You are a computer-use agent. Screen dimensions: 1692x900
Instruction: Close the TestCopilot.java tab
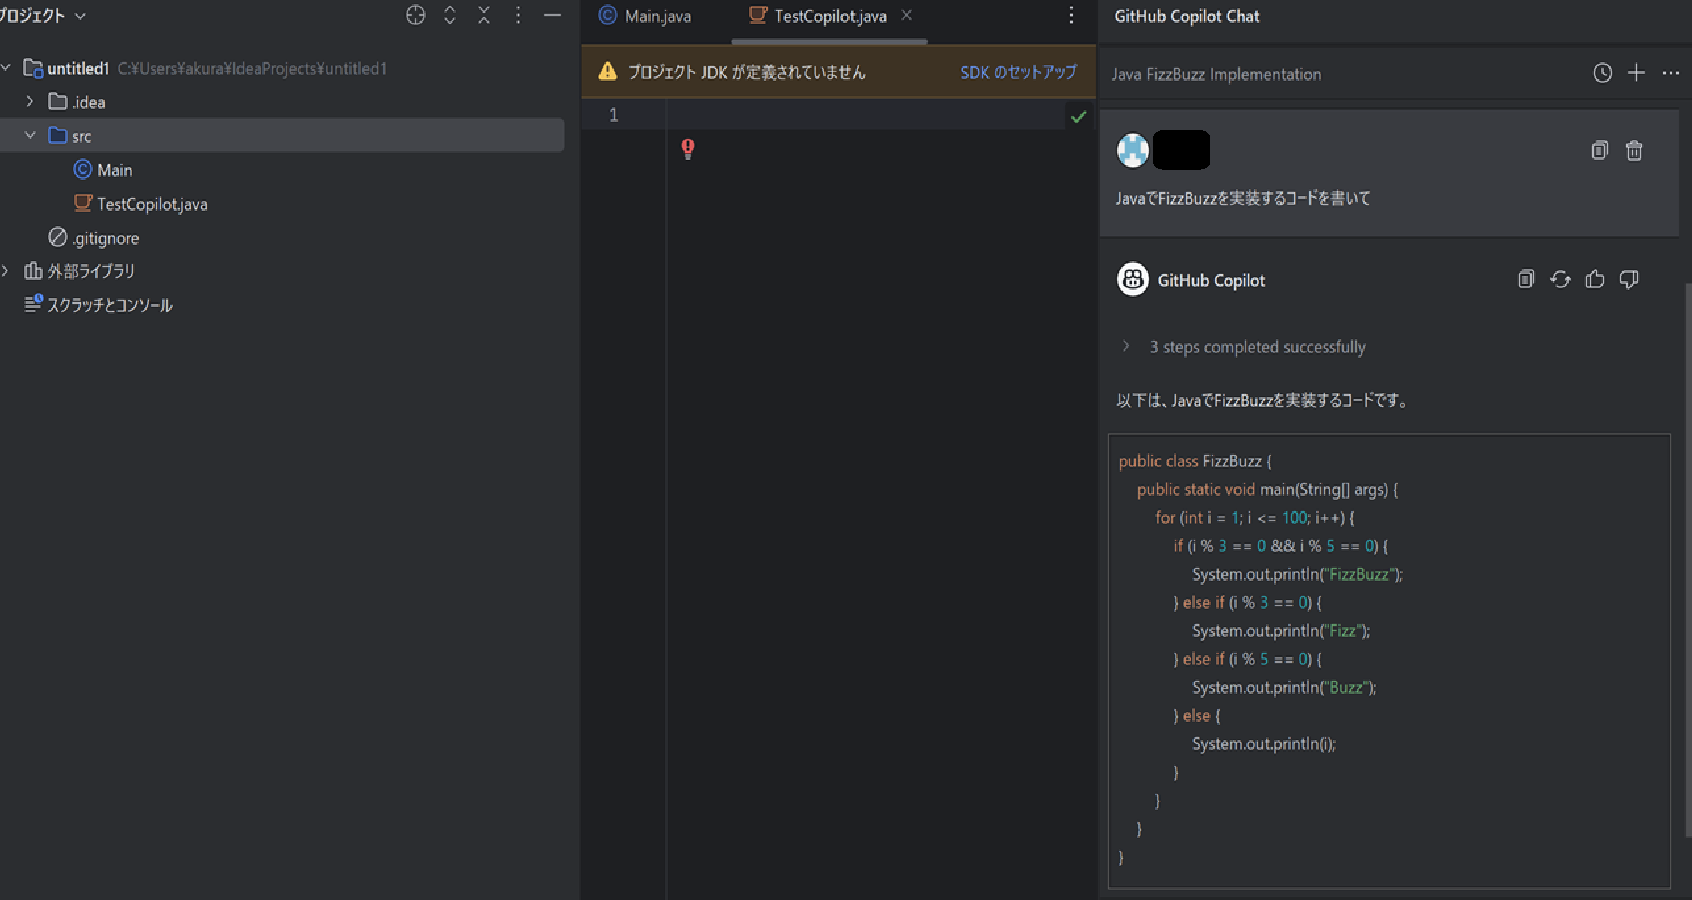pyautogui.click(x=907, y=15)
